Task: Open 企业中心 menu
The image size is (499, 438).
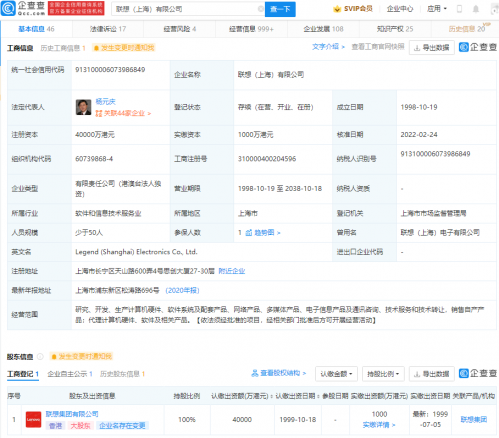Action: pos(400,9)
